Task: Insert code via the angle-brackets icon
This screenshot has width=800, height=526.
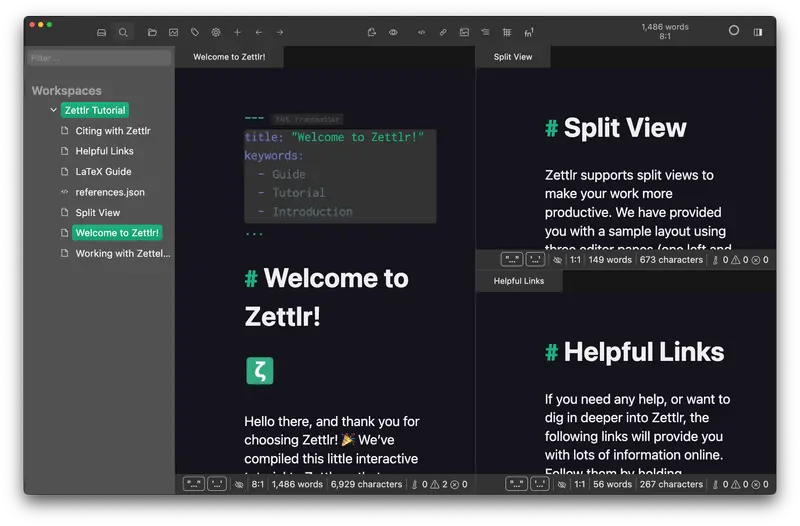Action: pyautogui.click(x=421, y=32)
